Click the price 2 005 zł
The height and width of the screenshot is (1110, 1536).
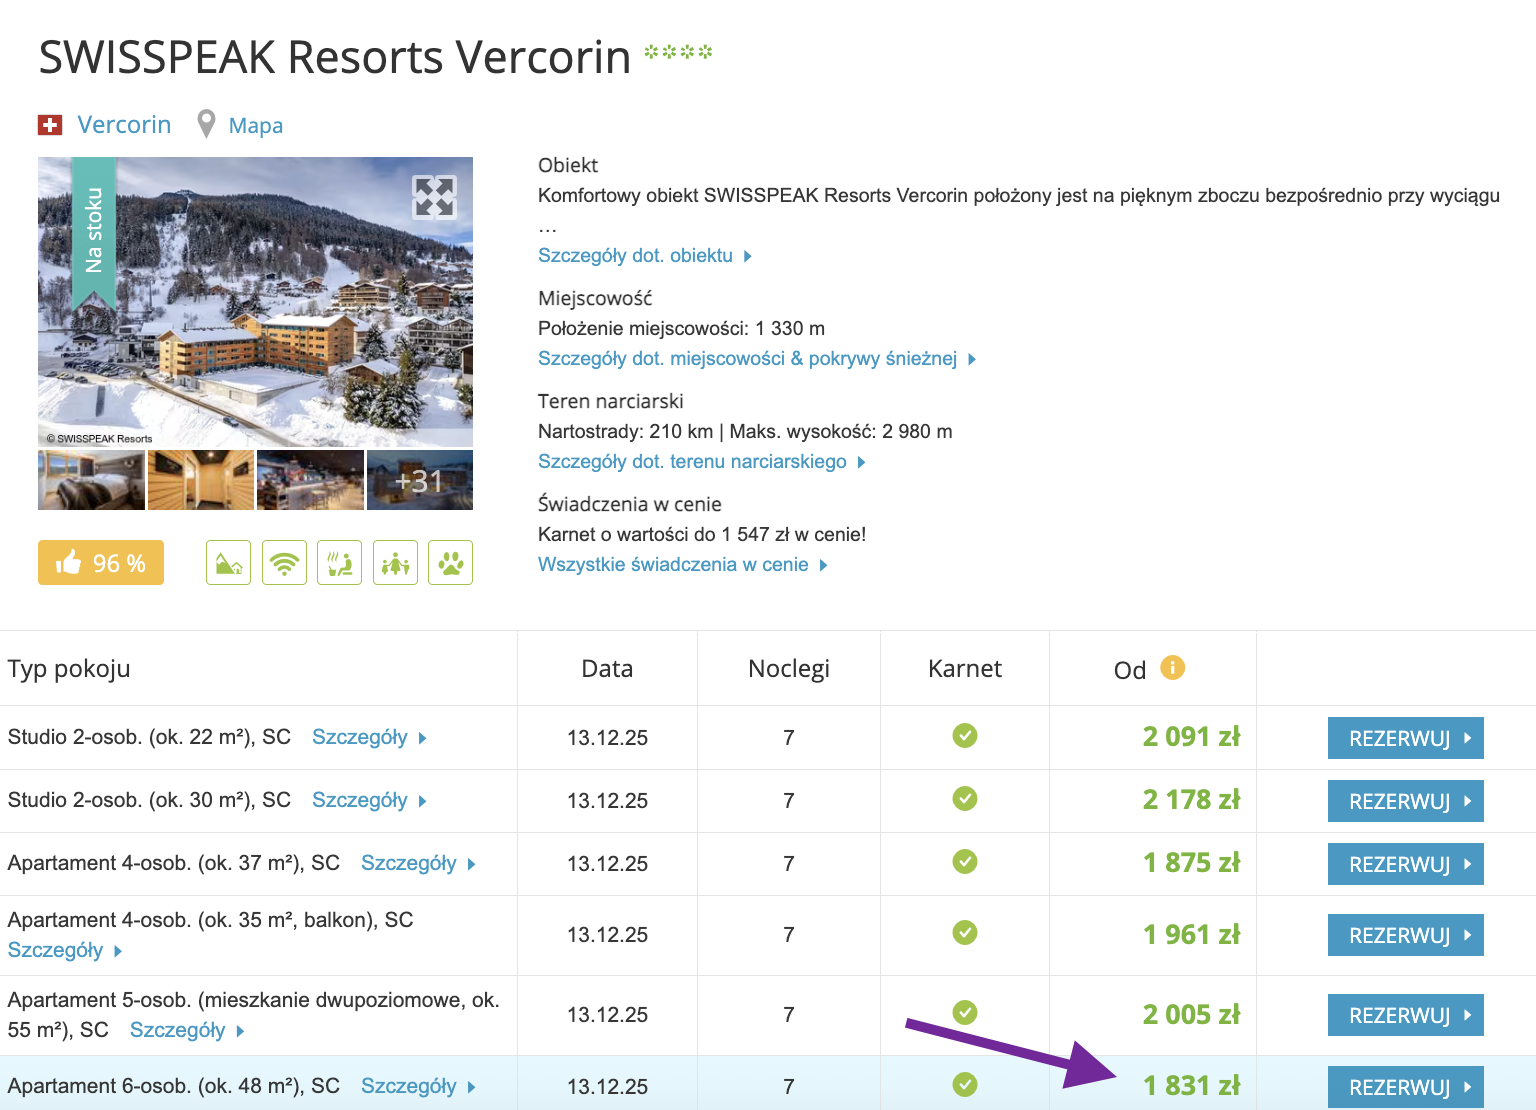[1191, 1014]
